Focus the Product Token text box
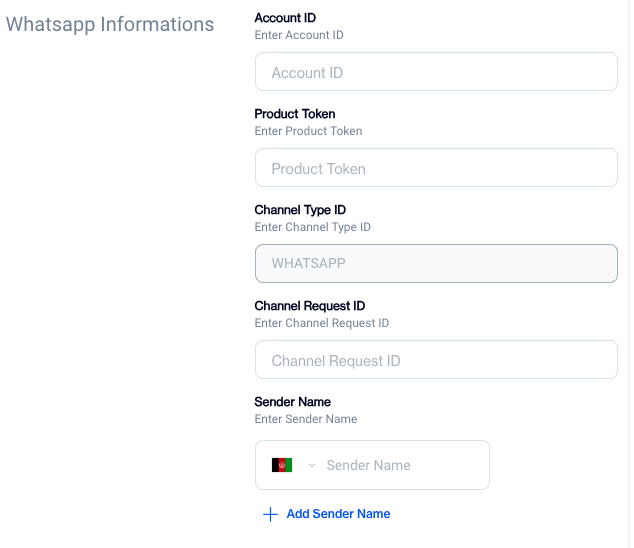The width and height of the screenshot is (634, 548). pyautogui.click(x=436, y=167)
